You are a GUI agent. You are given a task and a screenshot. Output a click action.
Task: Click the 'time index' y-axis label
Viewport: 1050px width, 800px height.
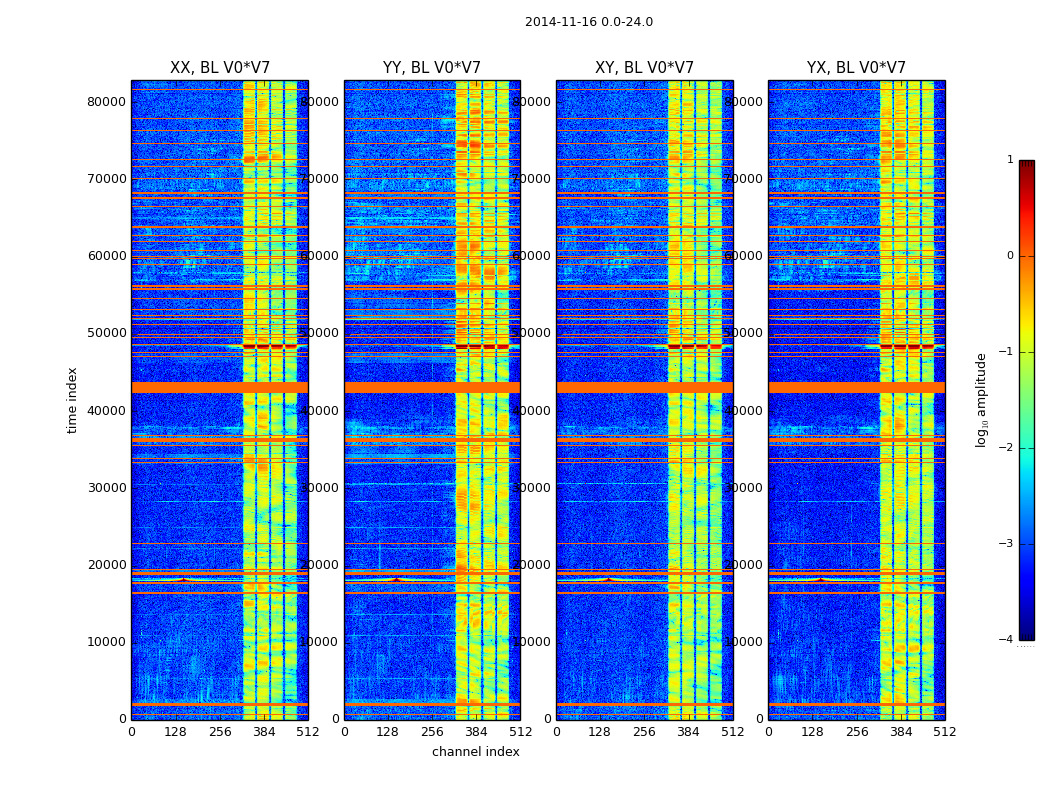72,399
